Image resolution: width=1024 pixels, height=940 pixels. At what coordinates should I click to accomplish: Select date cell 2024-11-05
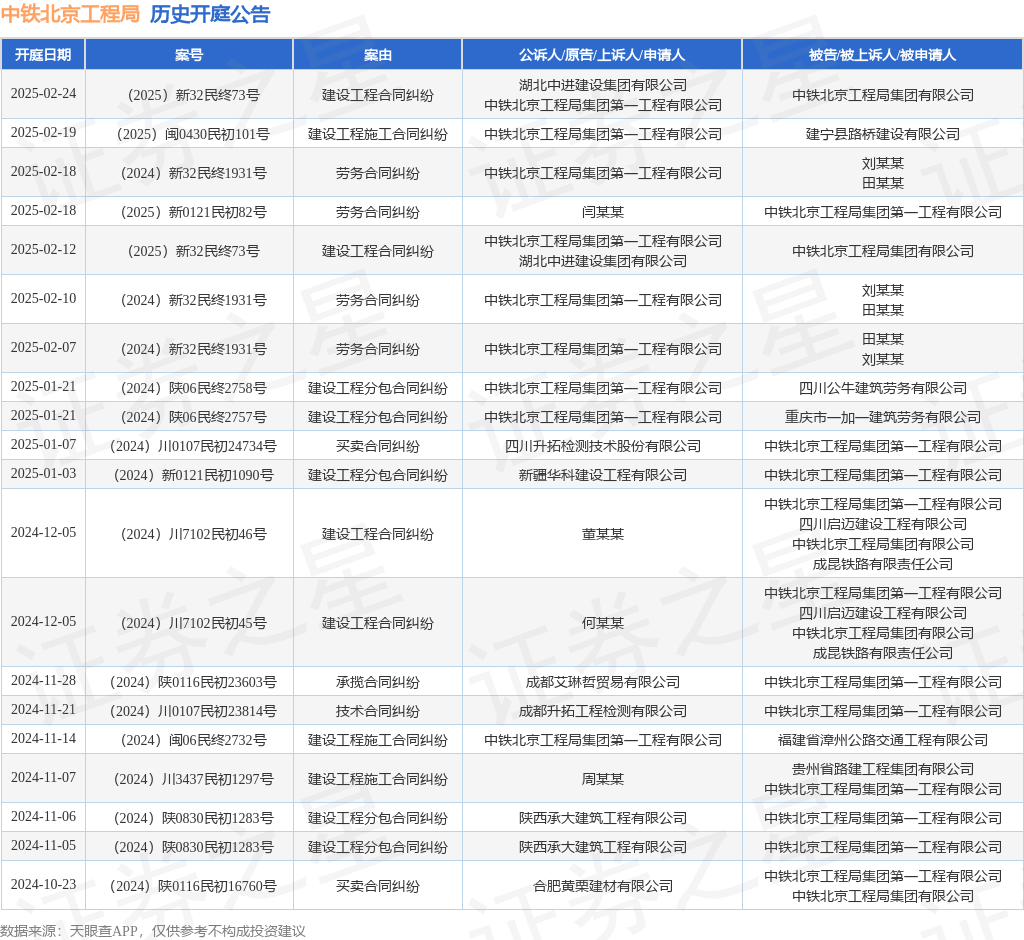(x=43, y=845)
